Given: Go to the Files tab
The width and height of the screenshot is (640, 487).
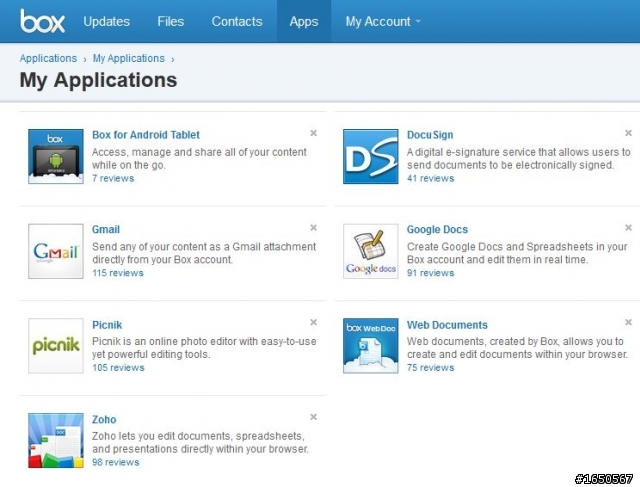Looking at the screenshot, I should click(171, 21).
